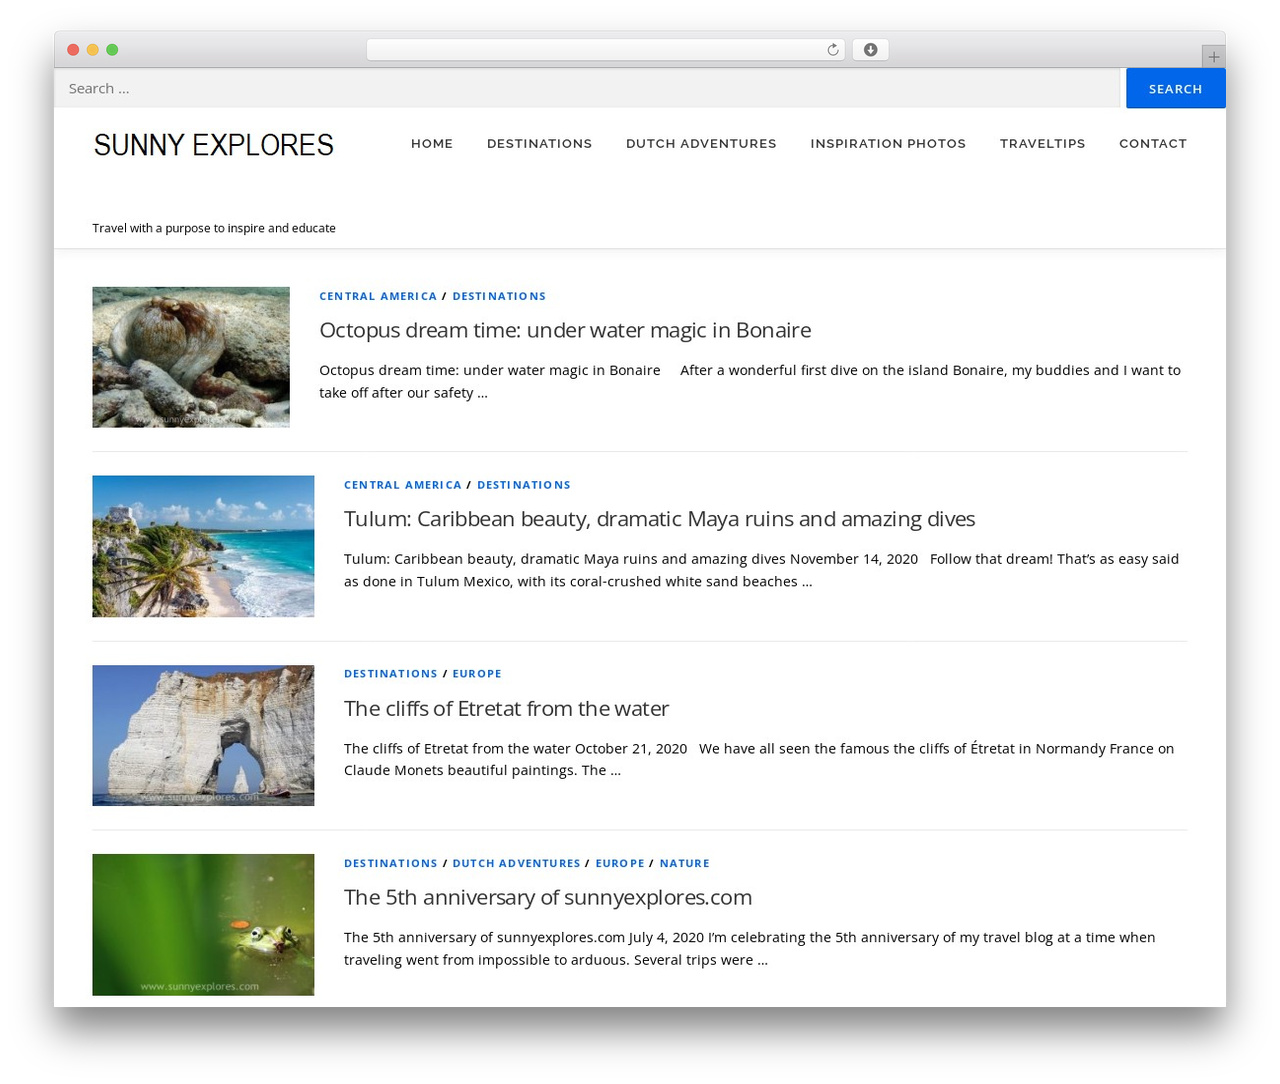Open the DUTCH ADVENTURES menu item
This screenshot has height=1084, width=1280.
701,143
